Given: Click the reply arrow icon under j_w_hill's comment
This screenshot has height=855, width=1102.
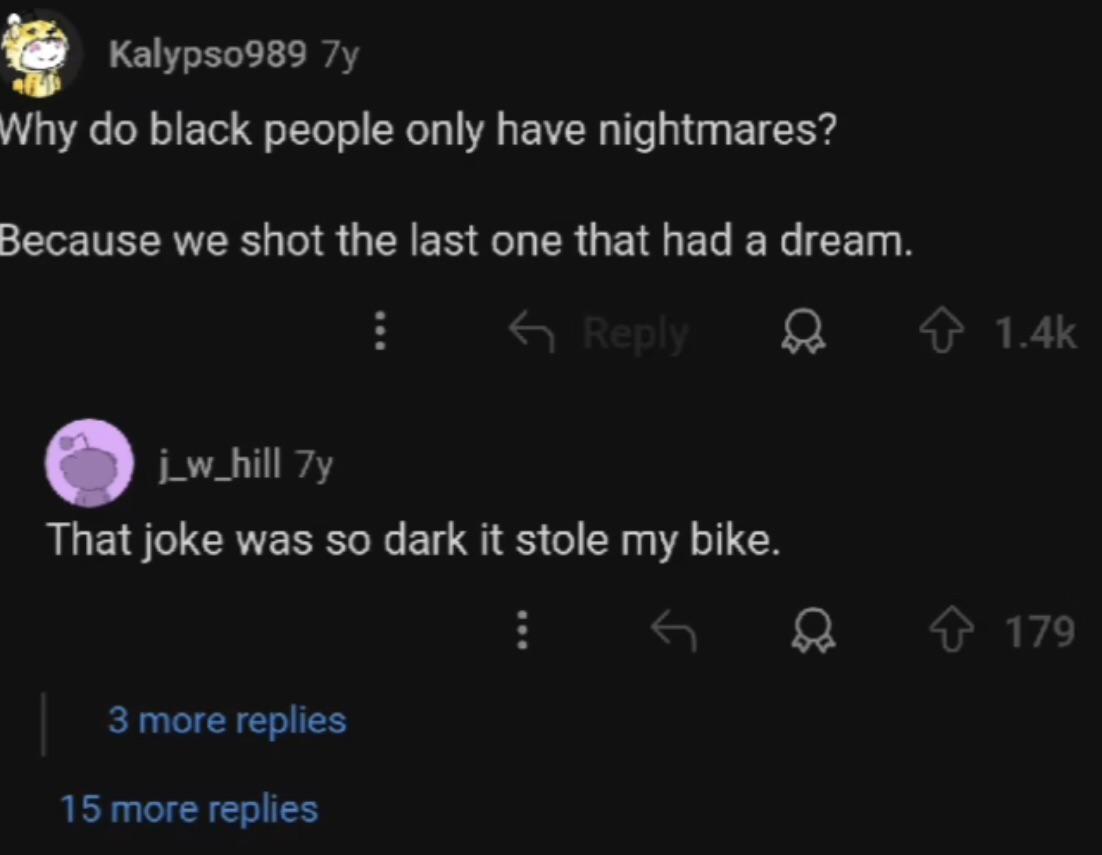Looking at the screenshot, I should 673,630.
